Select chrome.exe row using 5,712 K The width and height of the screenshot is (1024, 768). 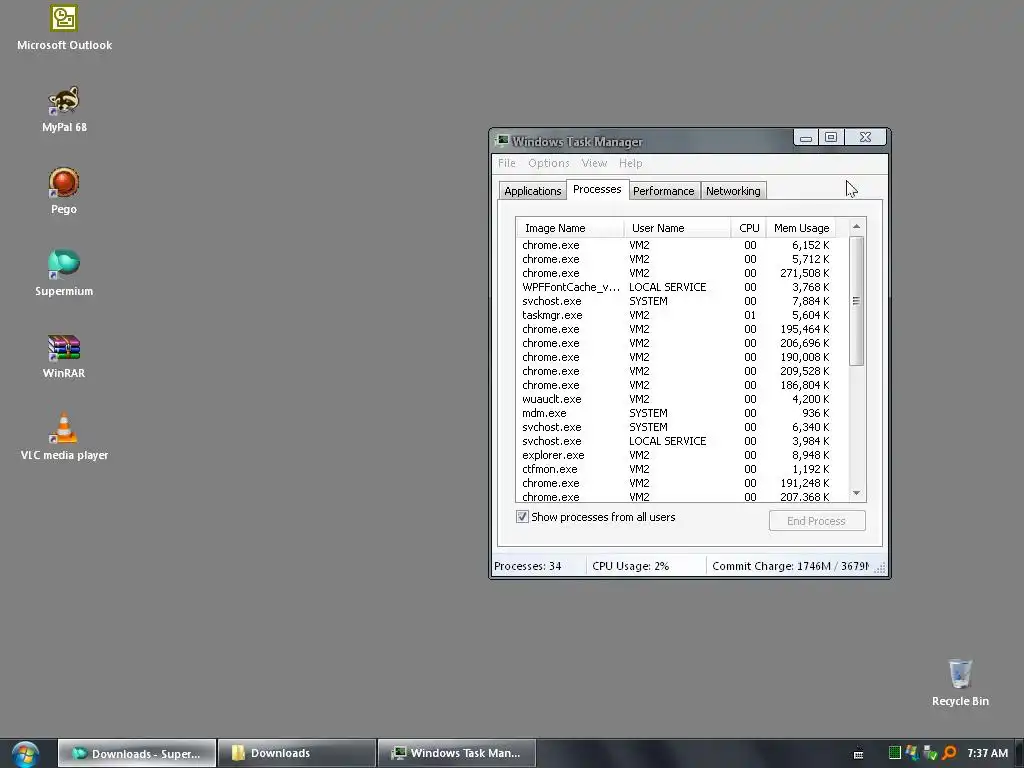(676, 259)
